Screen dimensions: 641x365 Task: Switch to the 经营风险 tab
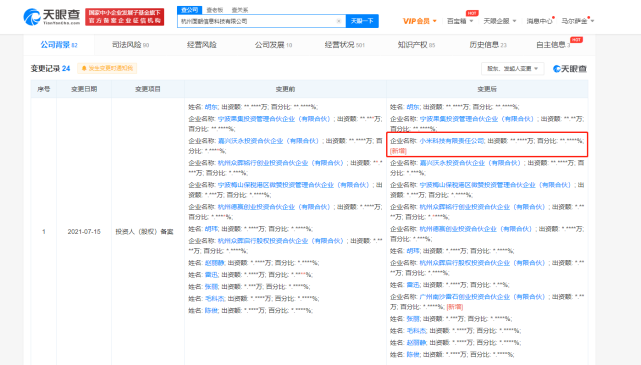[202, 45]
